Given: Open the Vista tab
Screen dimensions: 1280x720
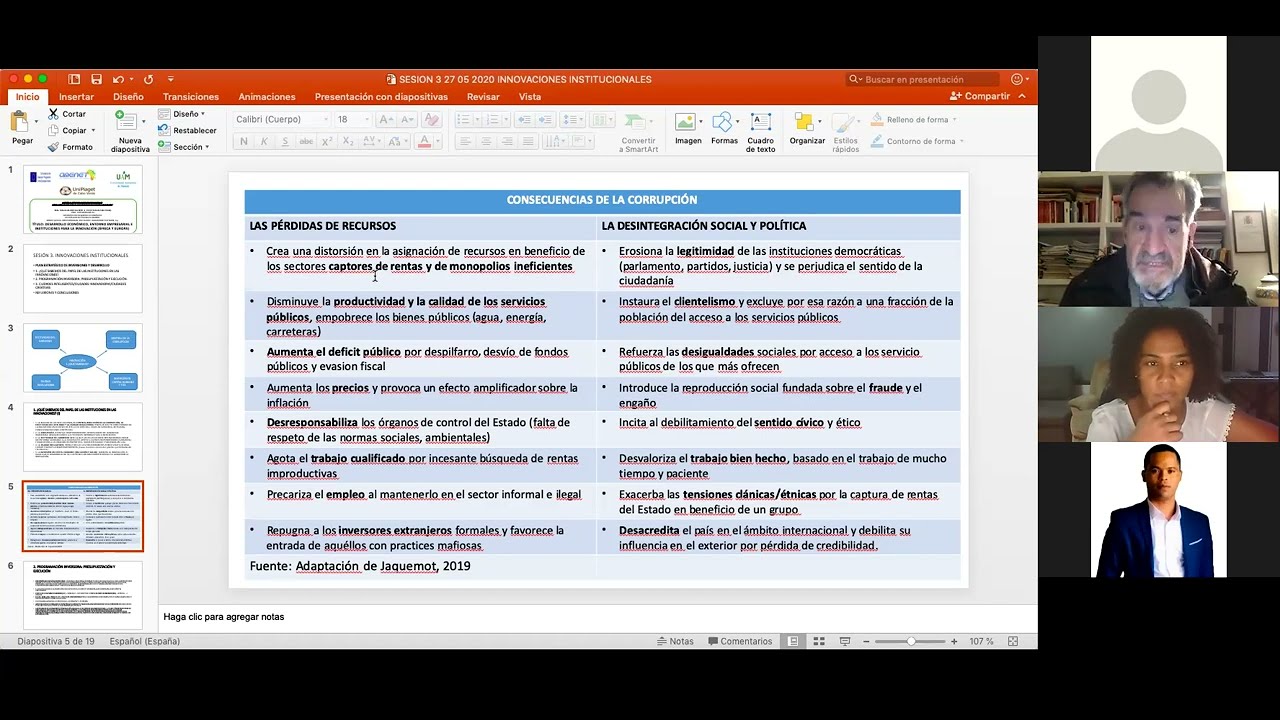Looking at the screenshot, I should point(530,97).
